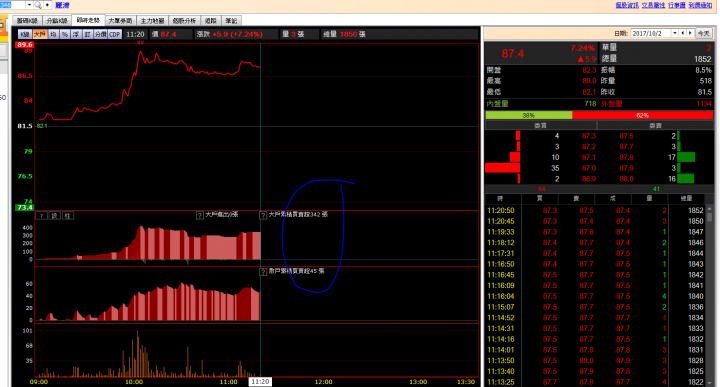720x387 pixels.
Task: Click the magnifier search icon beside stock code
Action: (38, 5)
